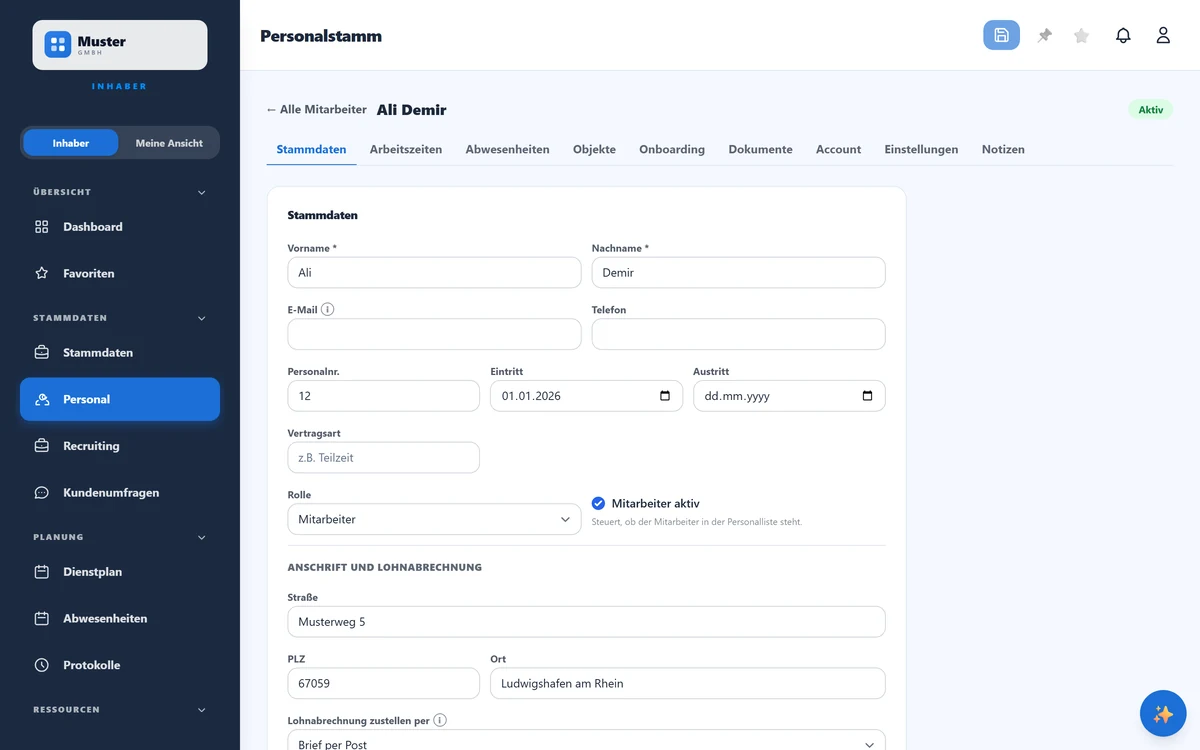
Task: Go back to Alle Mitarbeiter
Action: pyautogui.click(x=316, y=110)
